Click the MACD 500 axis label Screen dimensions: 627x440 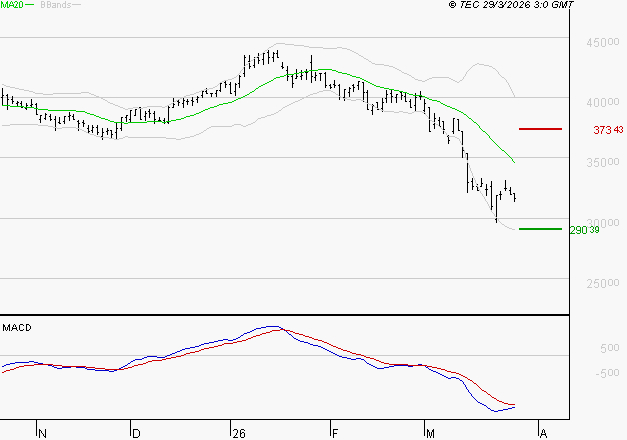coord(609,348)
